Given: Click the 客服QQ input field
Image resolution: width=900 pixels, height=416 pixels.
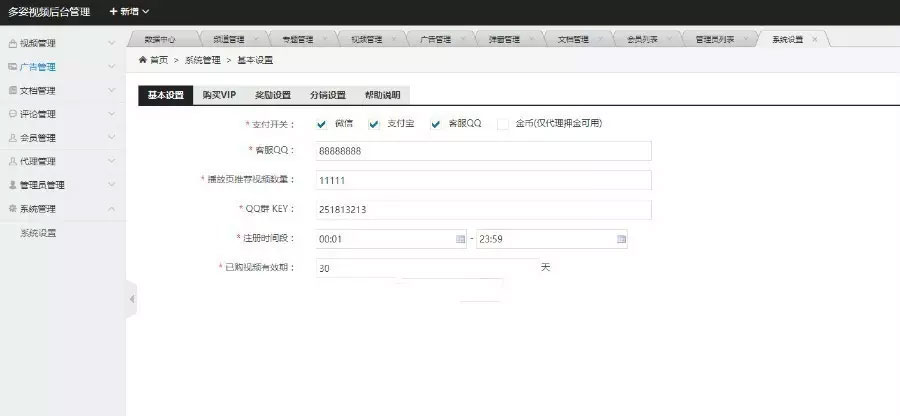Looking at the screenshot, I should tap(483, 150).
